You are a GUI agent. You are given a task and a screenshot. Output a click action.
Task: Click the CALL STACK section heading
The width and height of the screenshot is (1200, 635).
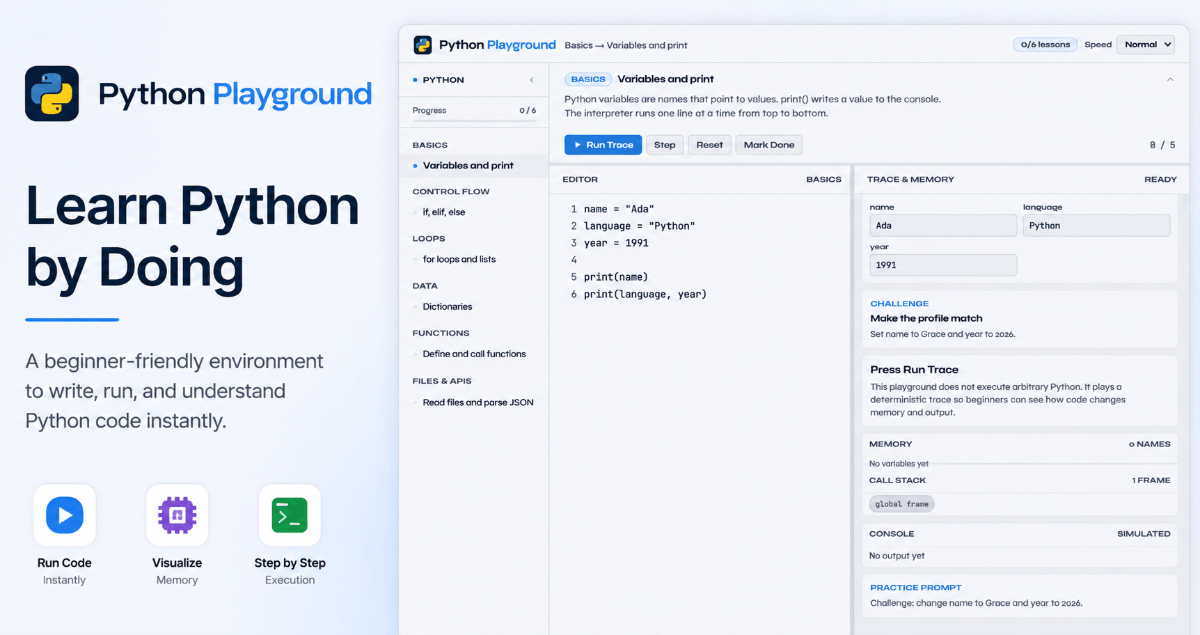tap(897, 480)
